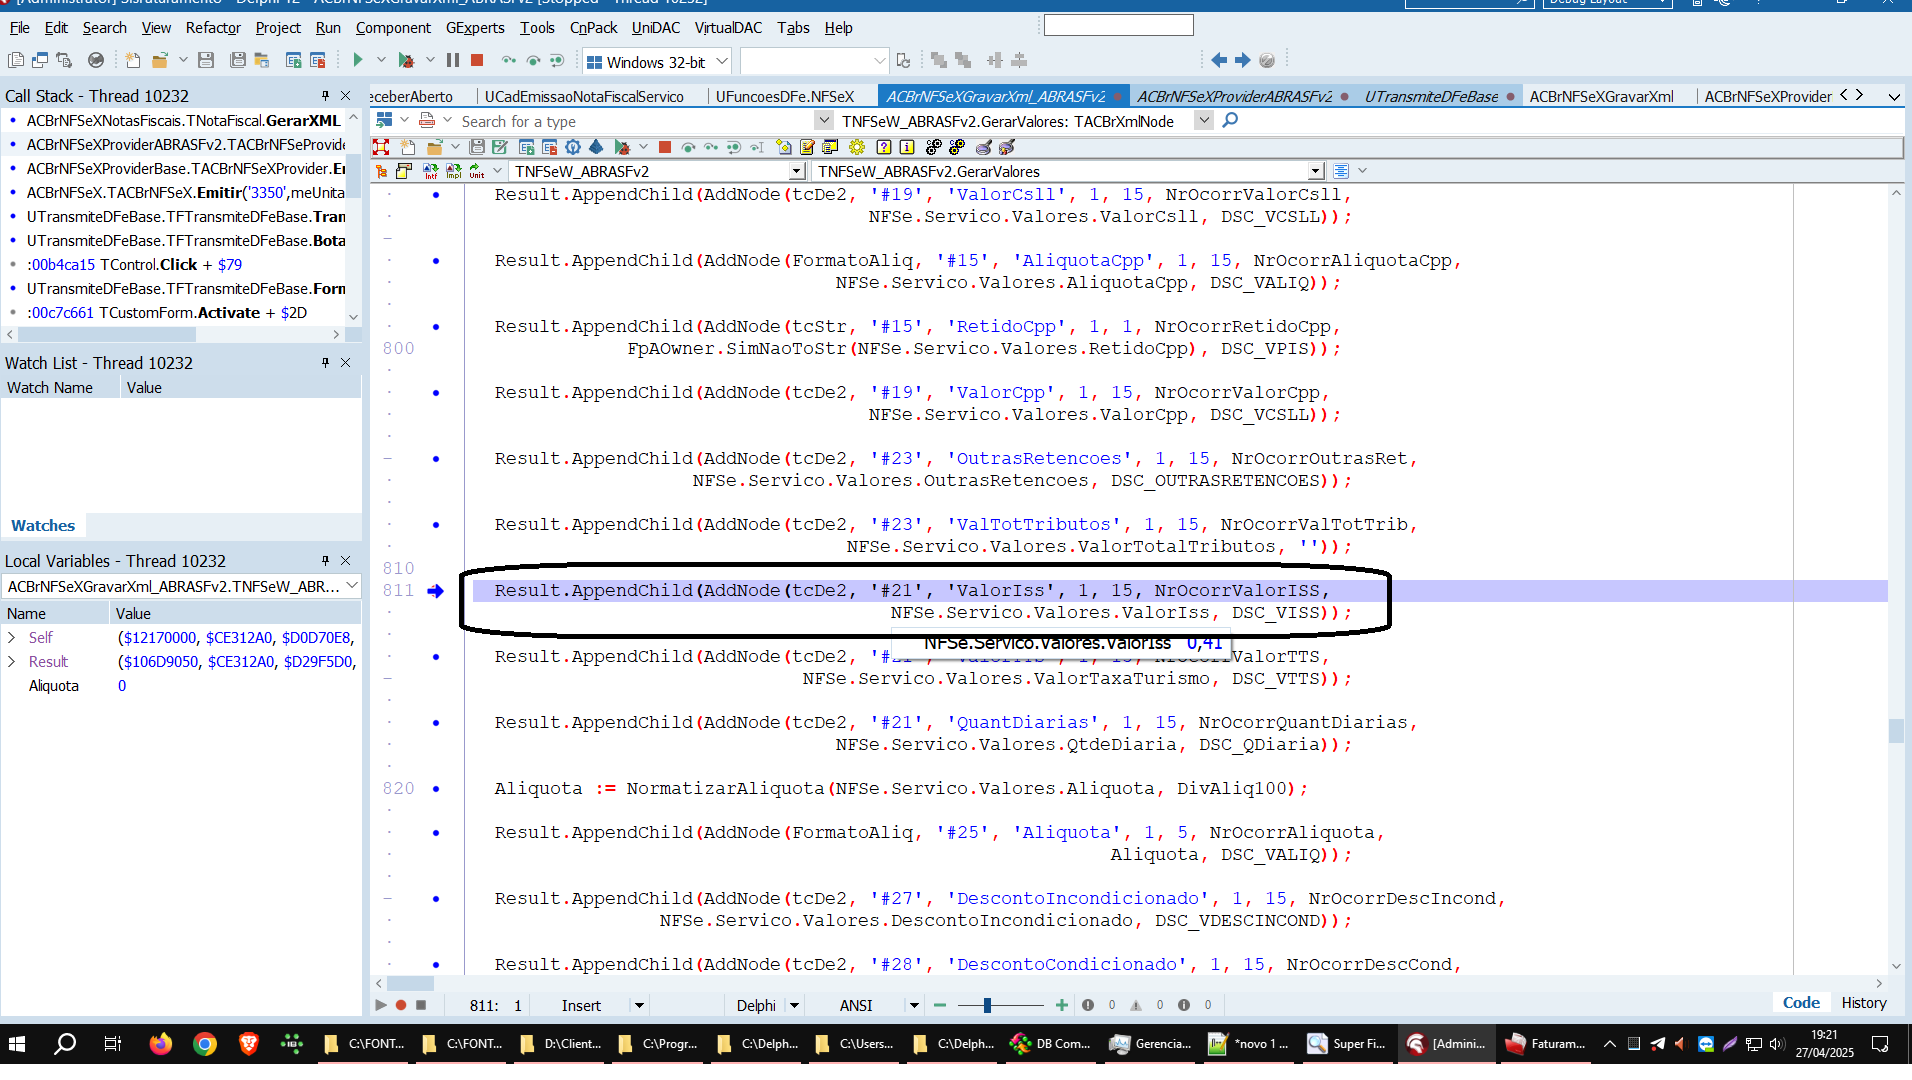Click the search box in title area
This screenshot has height=1080, width=1912.
pos(1118,25)
